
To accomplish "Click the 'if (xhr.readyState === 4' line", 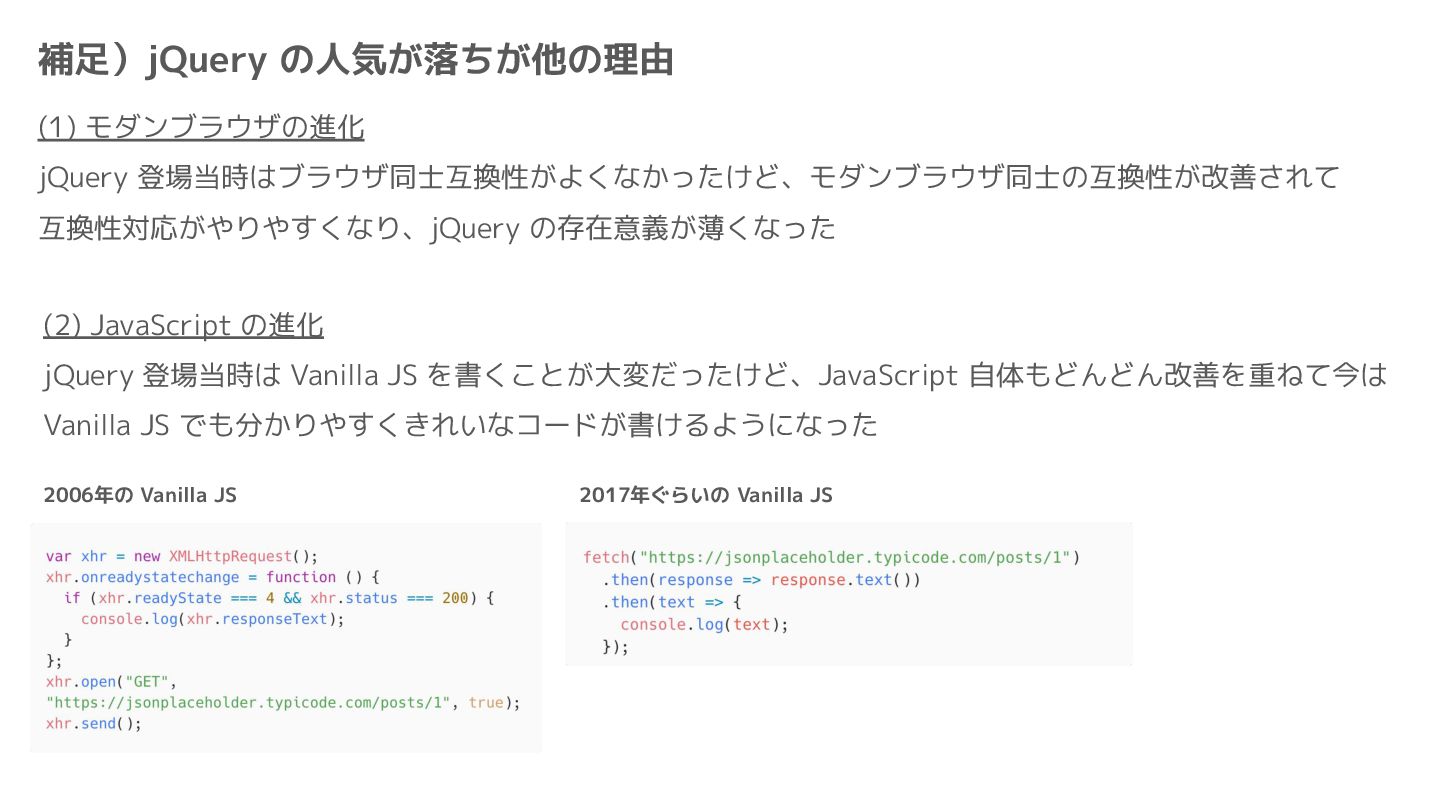I will [279, 598].
